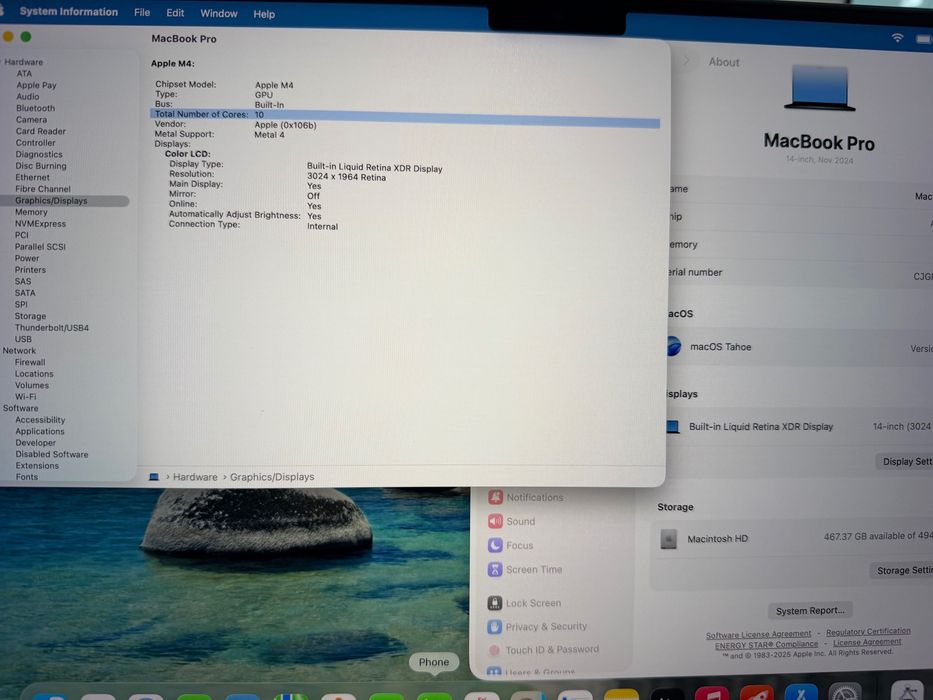
Task: Select Camera in the sidebar
Action: [31, 120]
